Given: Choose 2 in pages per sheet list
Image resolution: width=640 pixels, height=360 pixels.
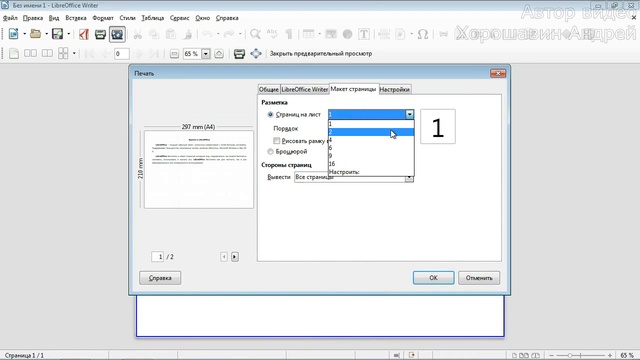Looking at the screenshot, I should [x=371, y=132].
